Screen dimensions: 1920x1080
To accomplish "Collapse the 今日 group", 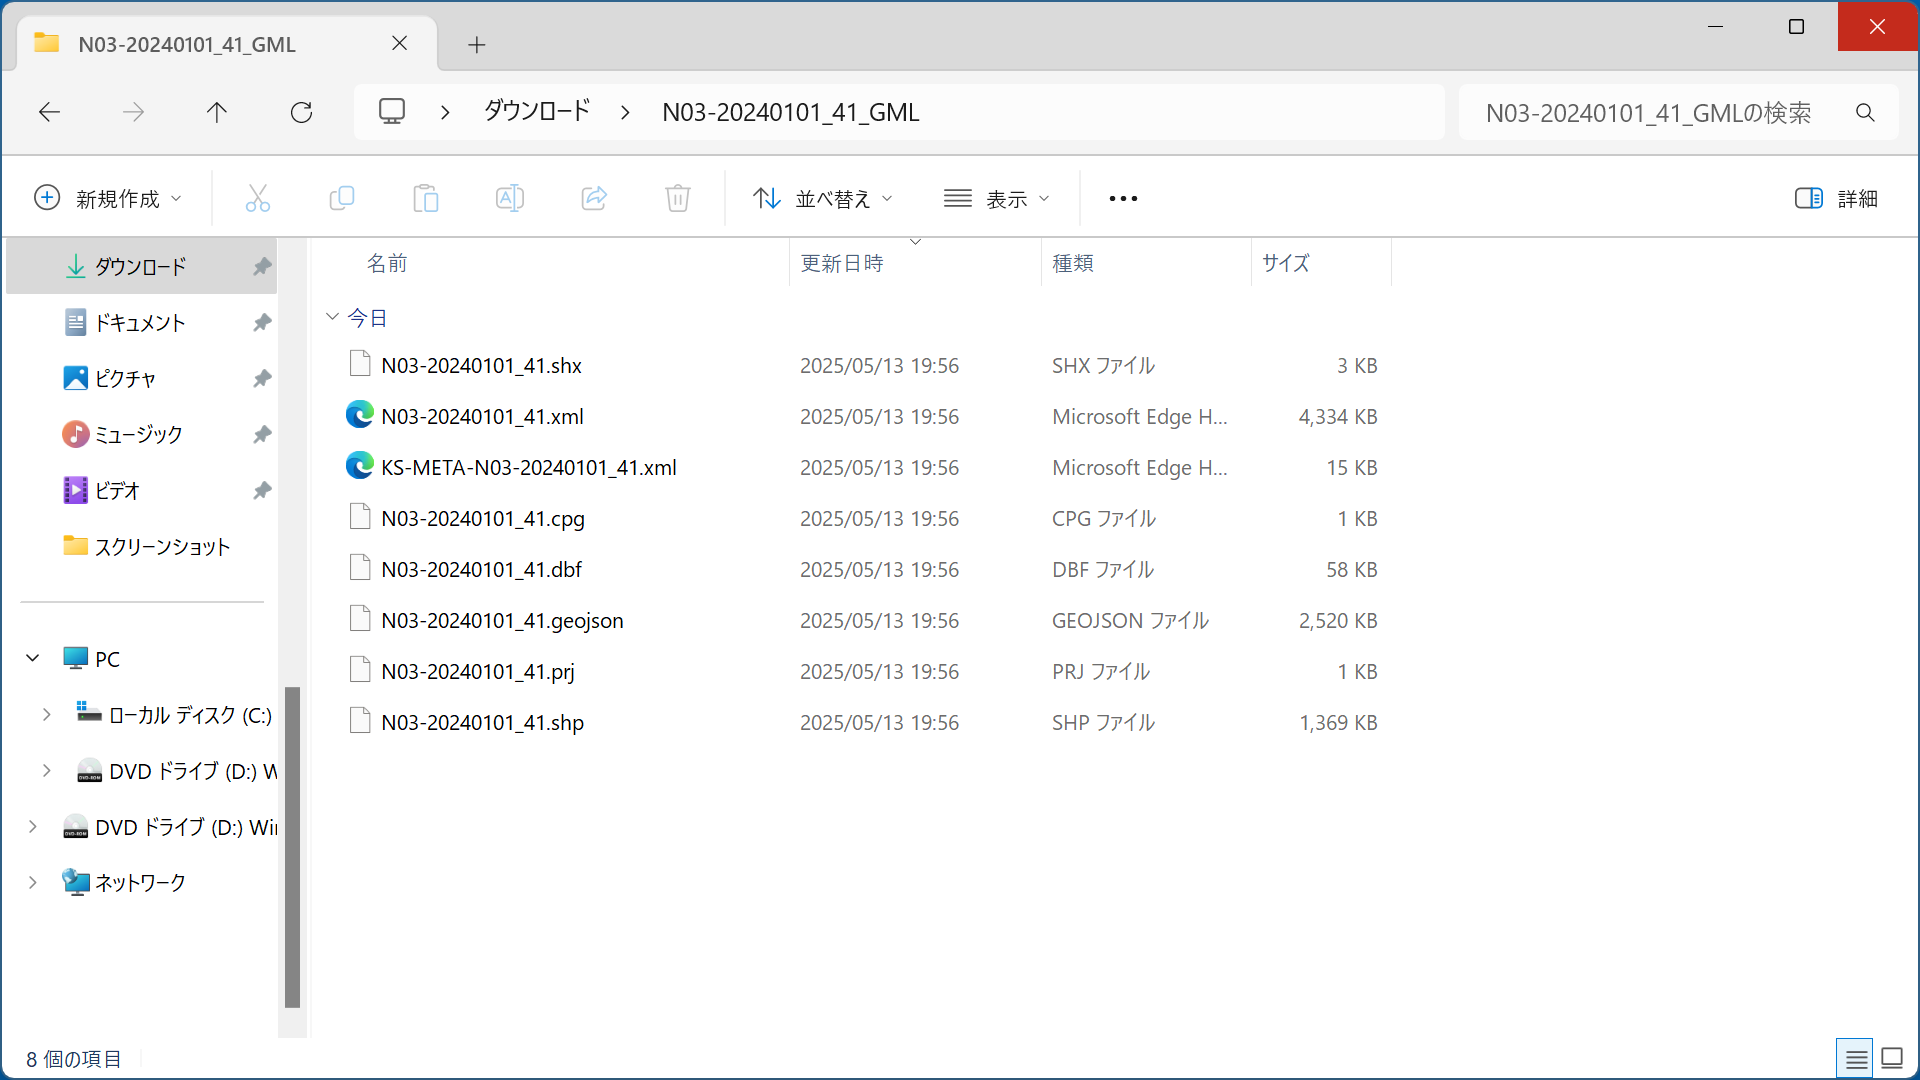I will click(x=333, y=317).
